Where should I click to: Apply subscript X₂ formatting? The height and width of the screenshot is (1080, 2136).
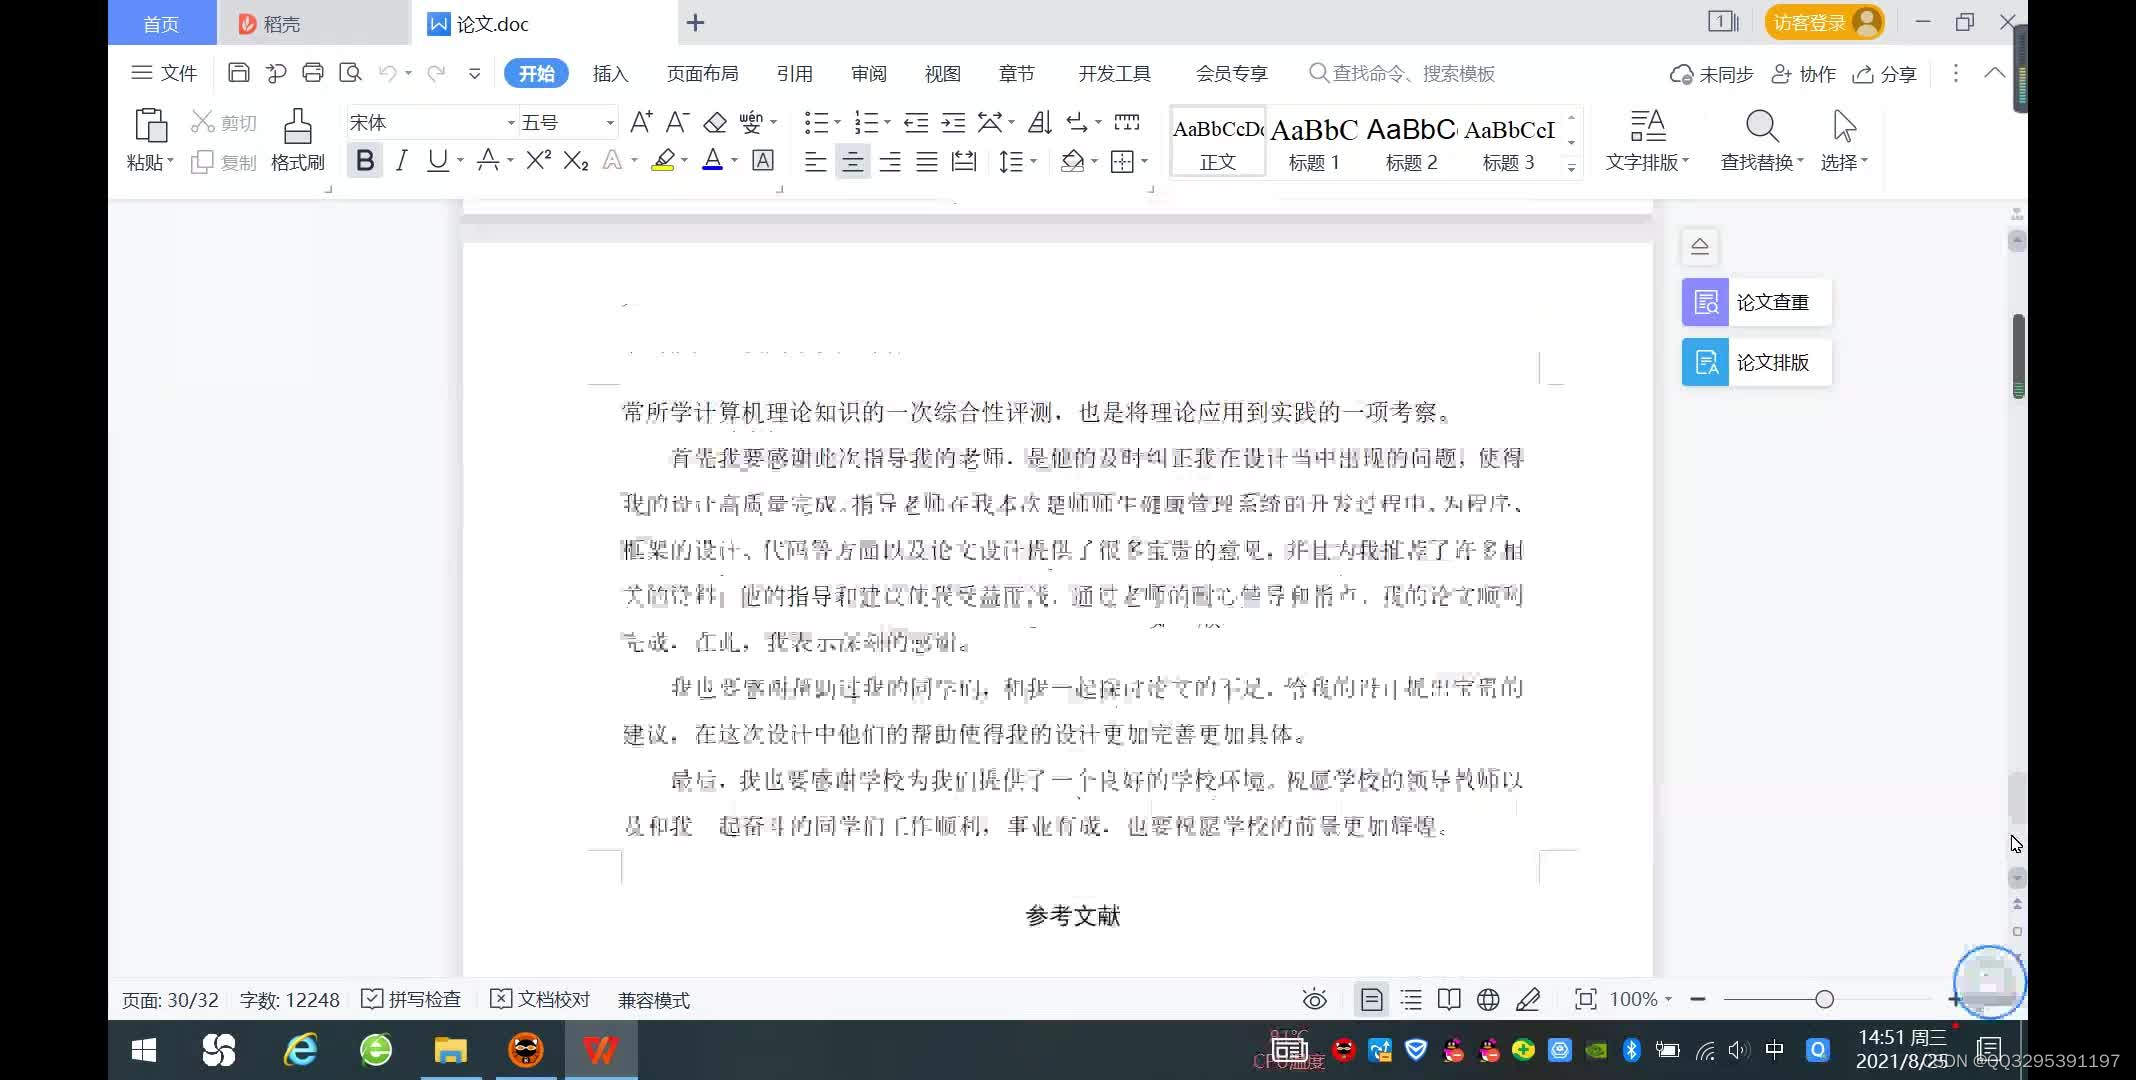[576, 160]
